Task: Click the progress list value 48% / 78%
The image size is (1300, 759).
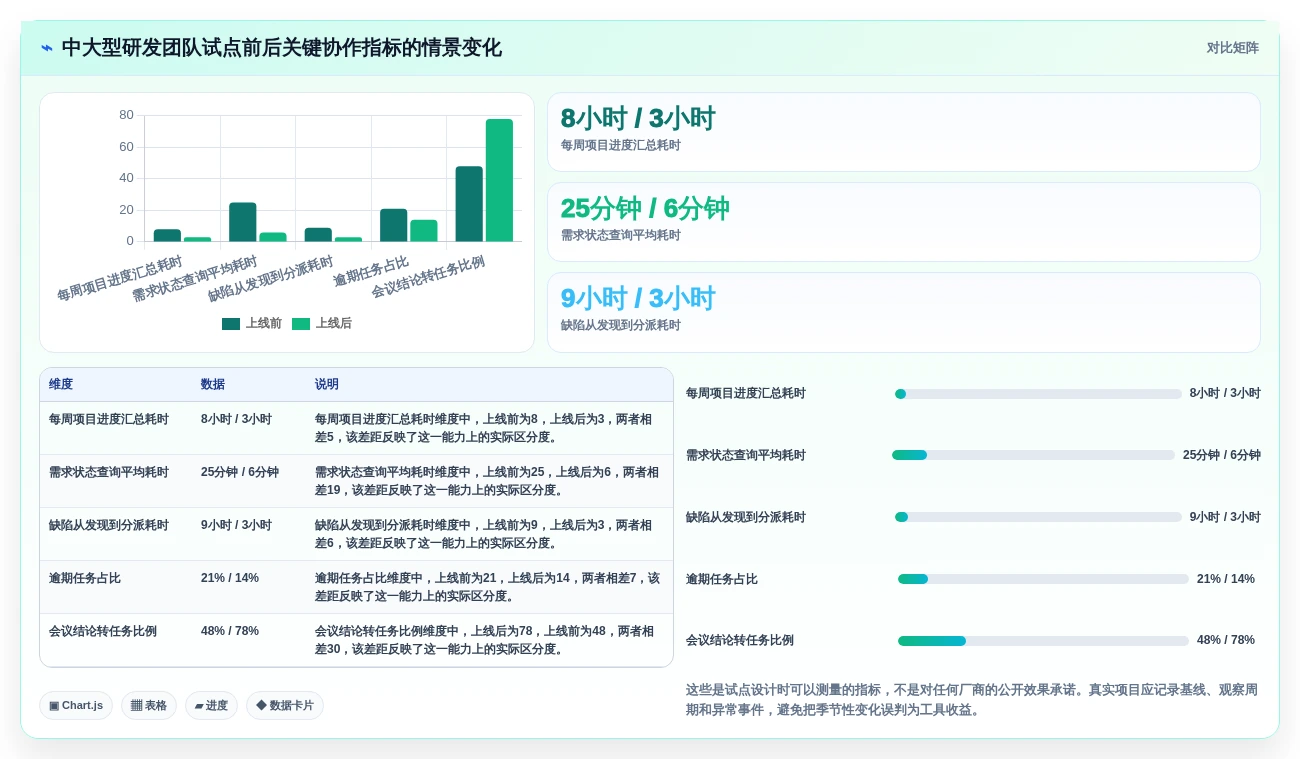Action: 1226,640
